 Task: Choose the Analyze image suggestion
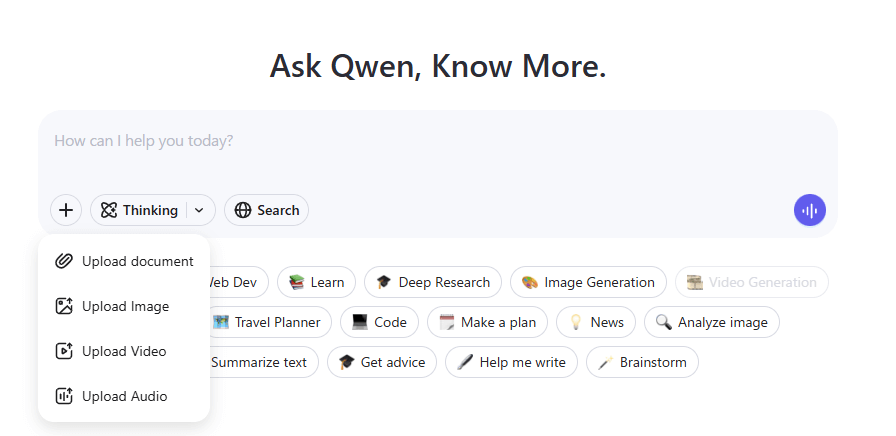[x=711, y=322]
